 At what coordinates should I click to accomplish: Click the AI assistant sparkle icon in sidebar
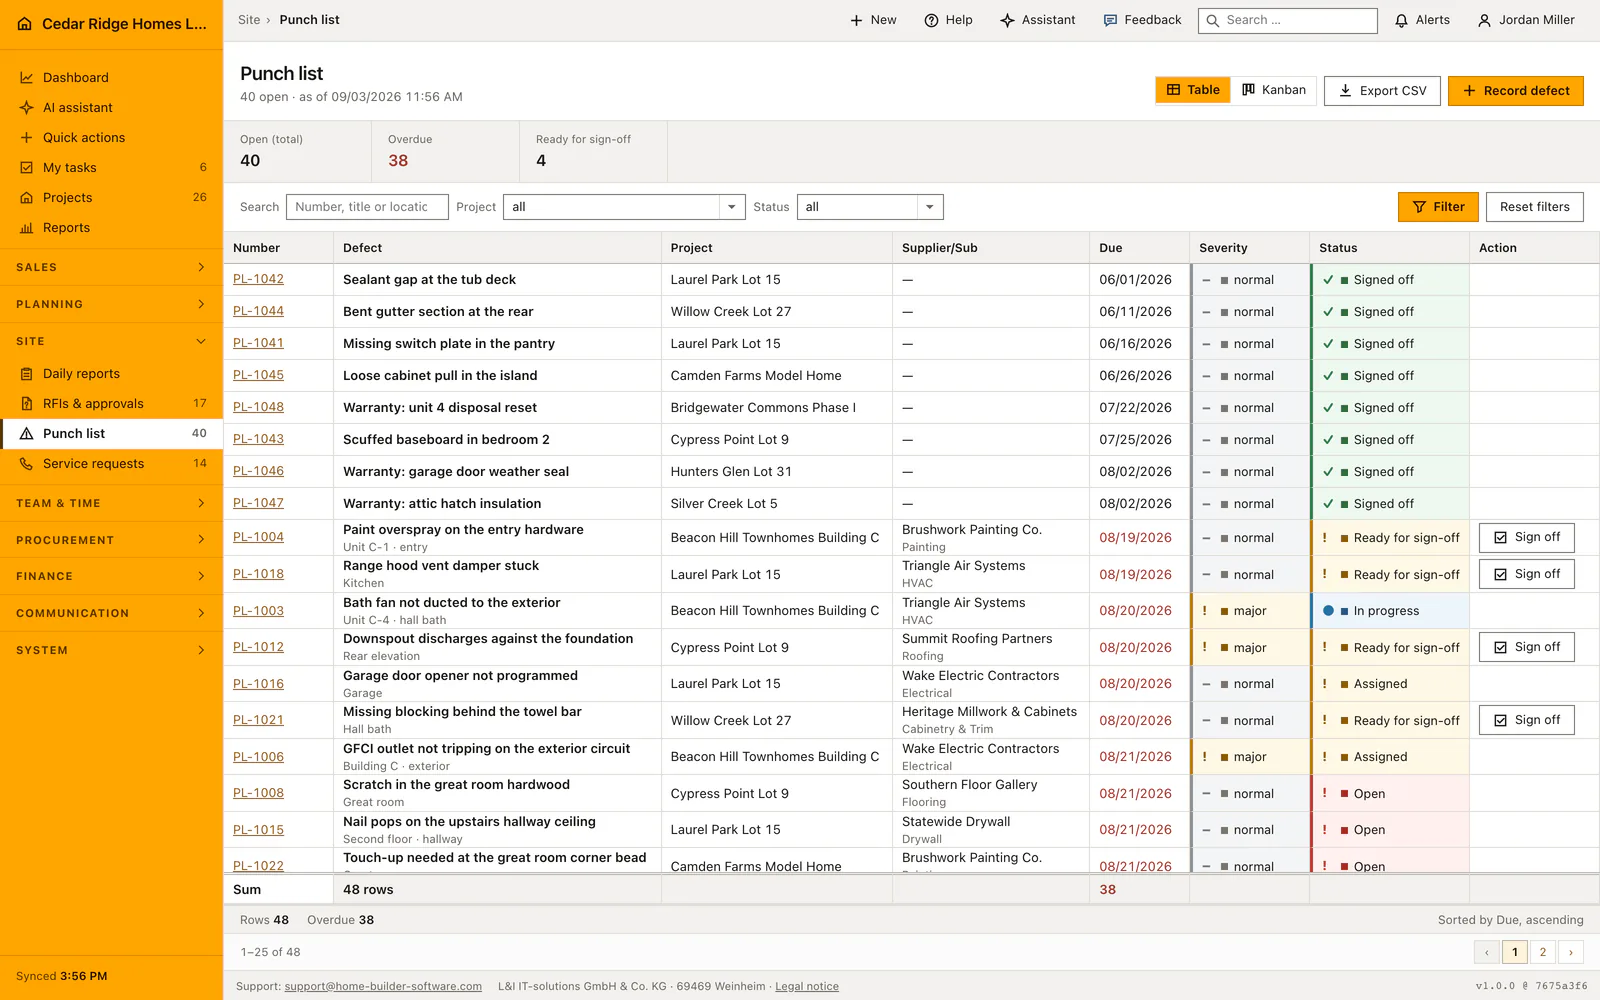(x=27, y=108)
